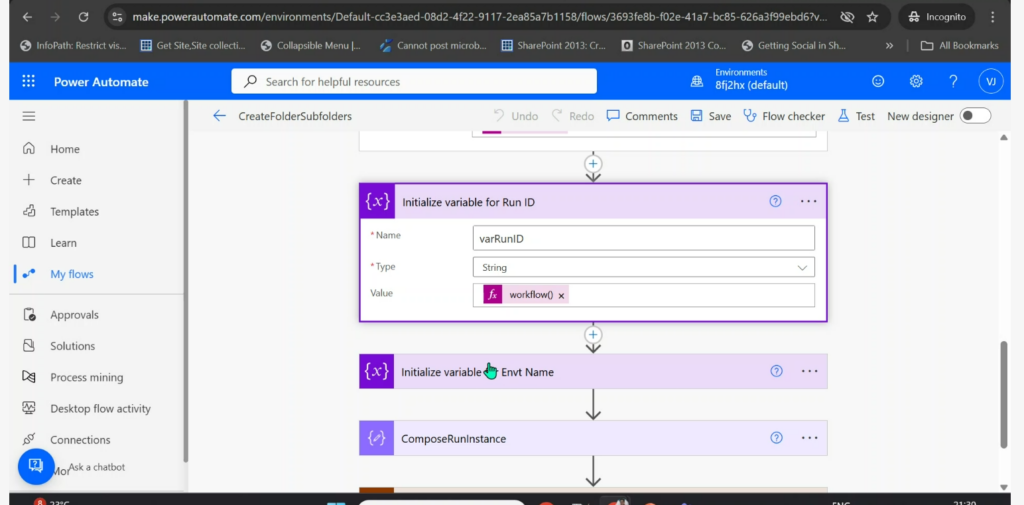Click the Save button

pos(711,116)
